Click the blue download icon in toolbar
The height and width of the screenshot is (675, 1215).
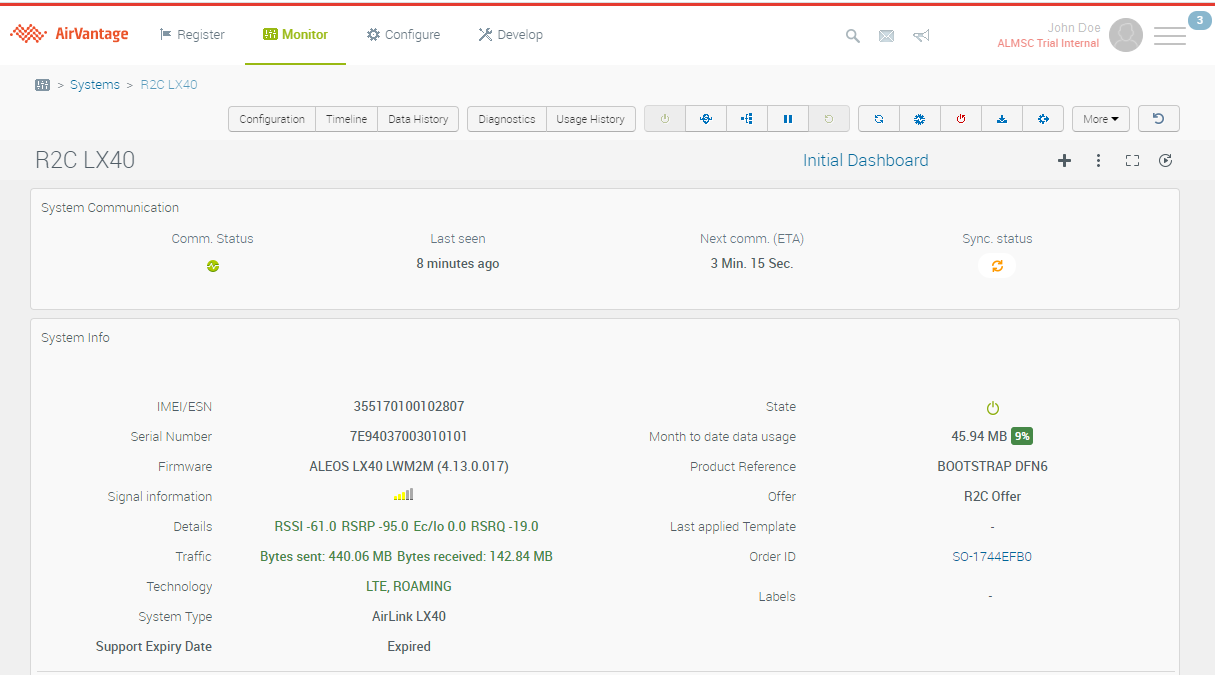tap(1002, 119)
